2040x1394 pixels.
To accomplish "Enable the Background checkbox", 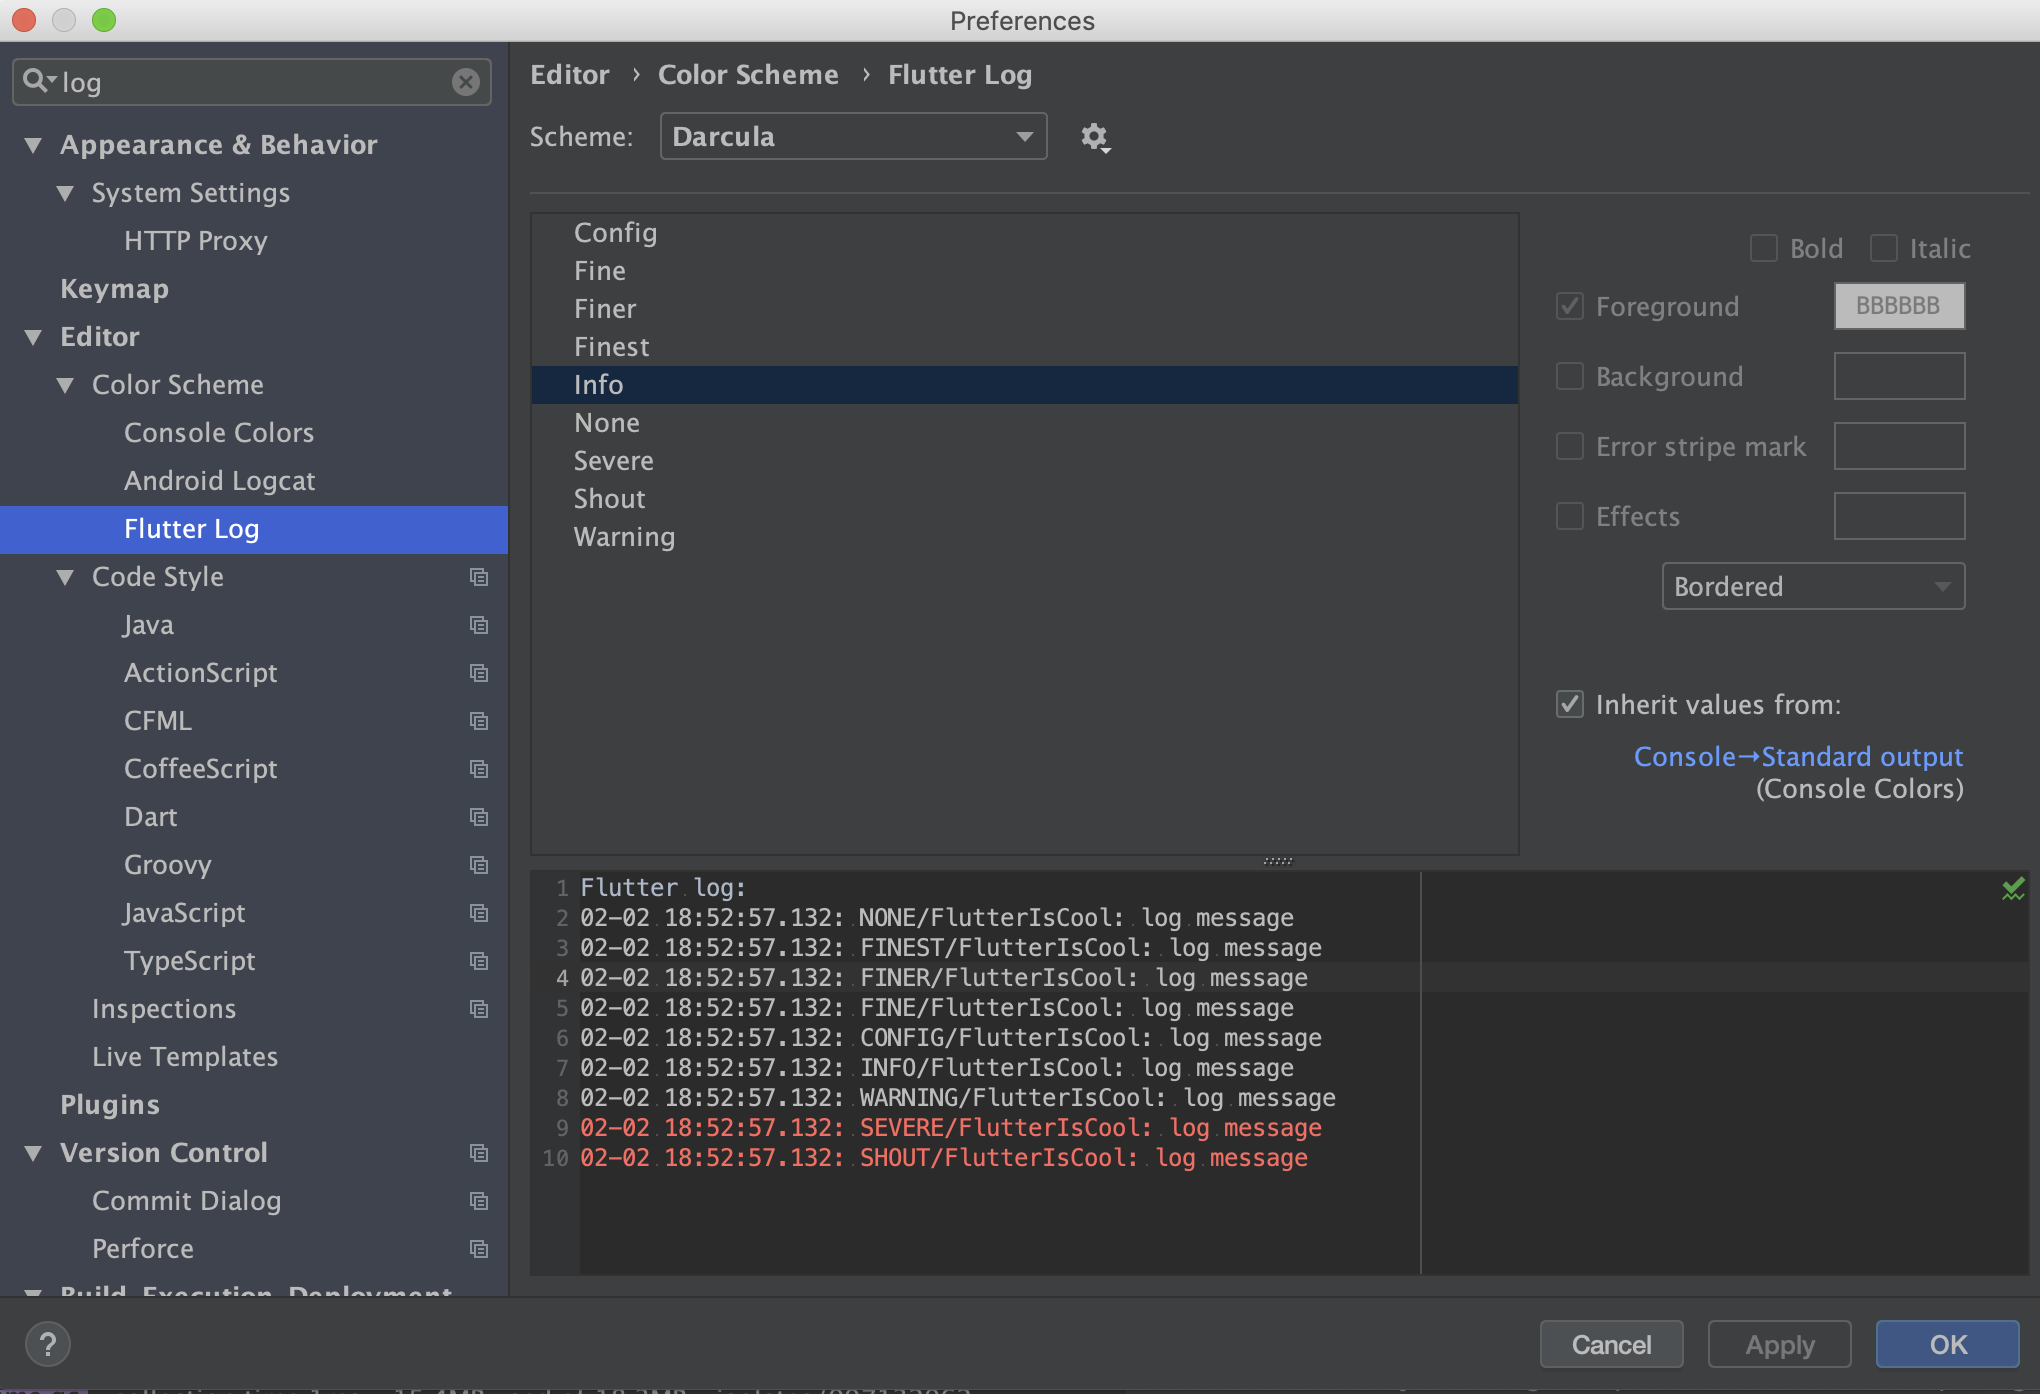I will click(x=1570, y=376).
